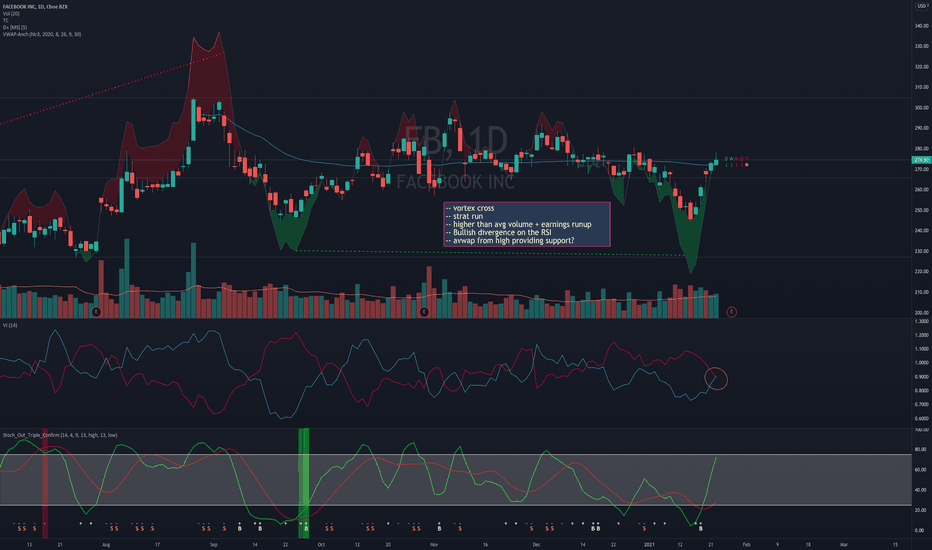Click the Dec label on time axis
Screen dimensions: 932x550
pyautogui.click(x=536, y=544)
